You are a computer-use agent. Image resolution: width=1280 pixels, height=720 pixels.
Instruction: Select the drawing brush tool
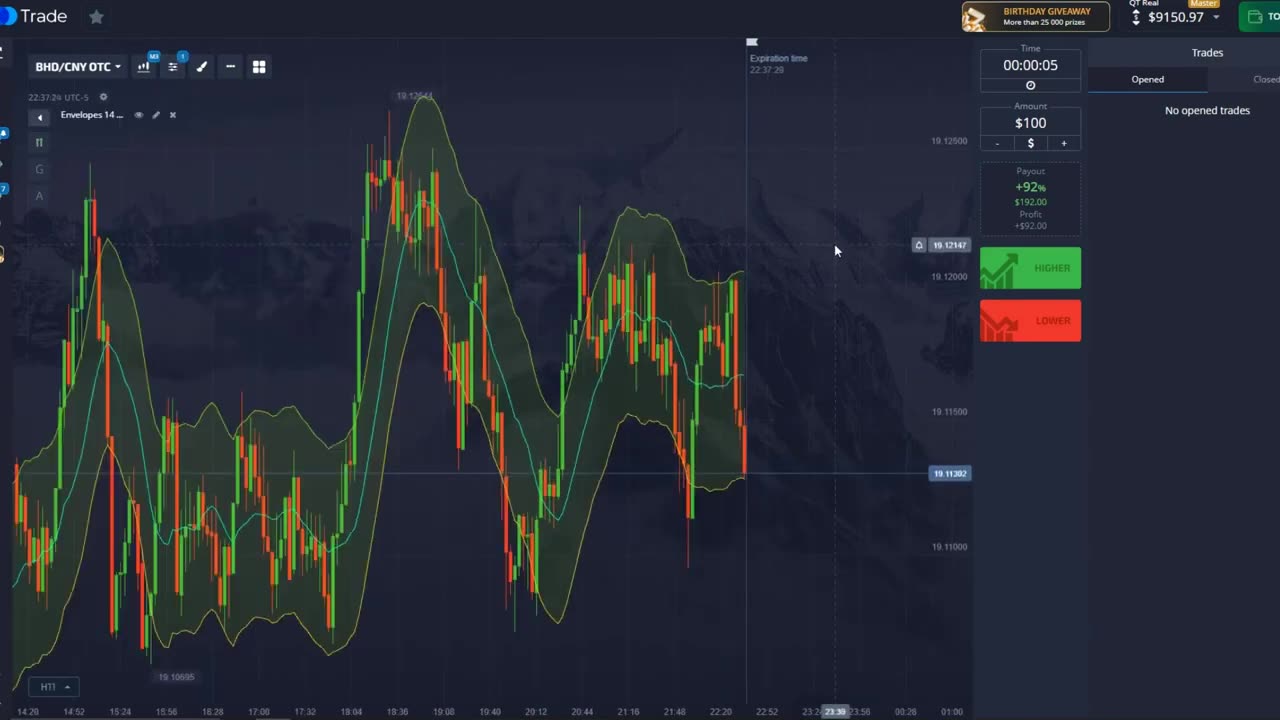coord(202,67)
